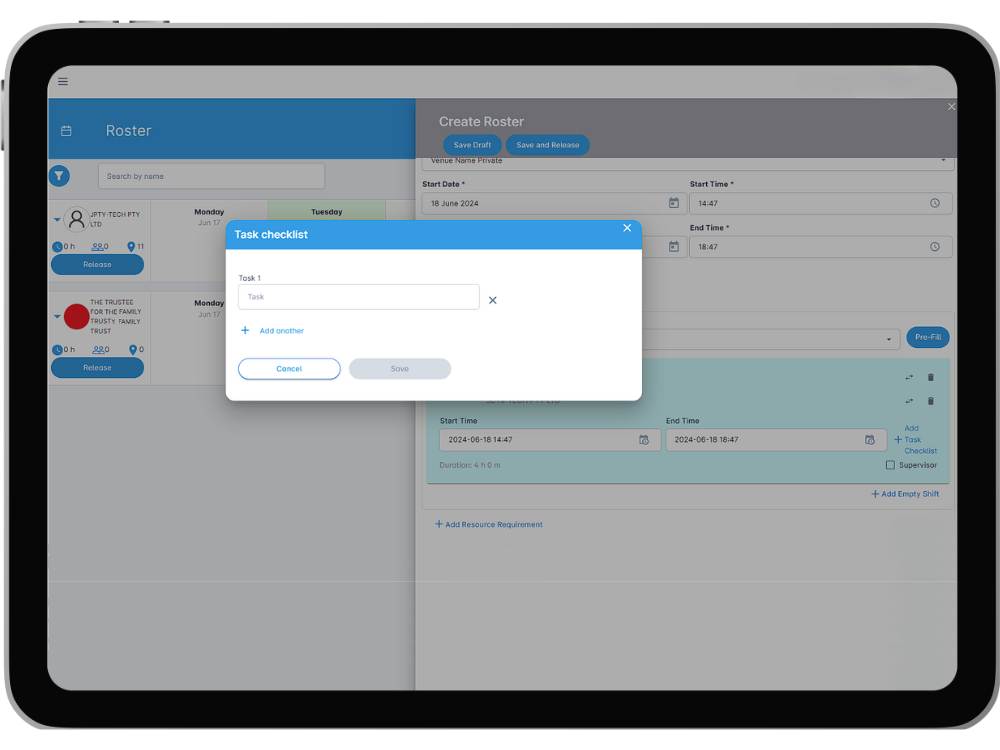Open the hamburger menu top-left
This screenshot has height=750, width=1000.
(x=62, y=81)
